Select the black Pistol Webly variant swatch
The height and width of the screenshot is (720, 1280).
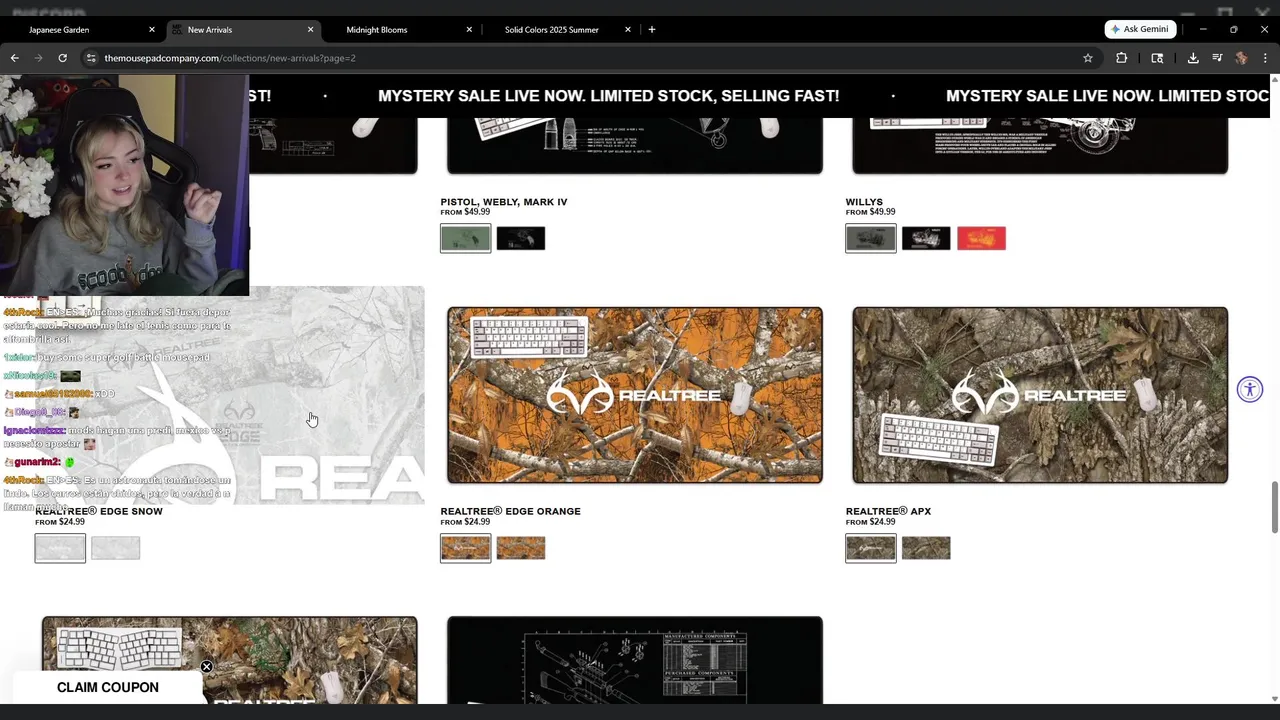click(x=521, y=238)
